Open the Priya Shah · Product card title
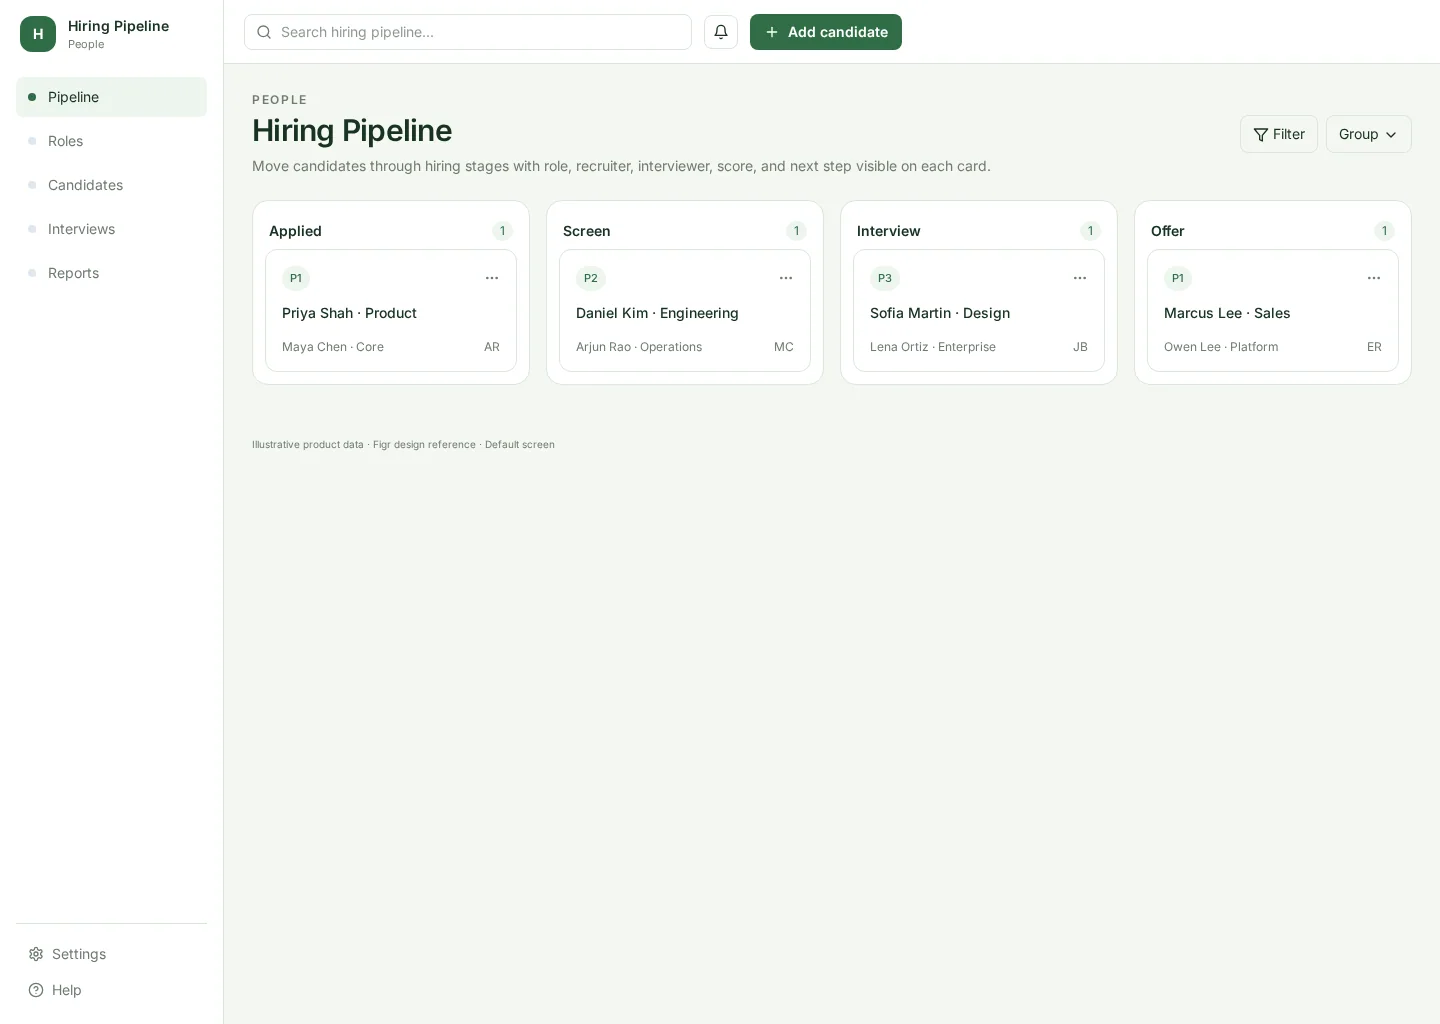Image resolution: width=1440 pixels, height=1024 pixels. pyautogui.click(x=349, y=313)
